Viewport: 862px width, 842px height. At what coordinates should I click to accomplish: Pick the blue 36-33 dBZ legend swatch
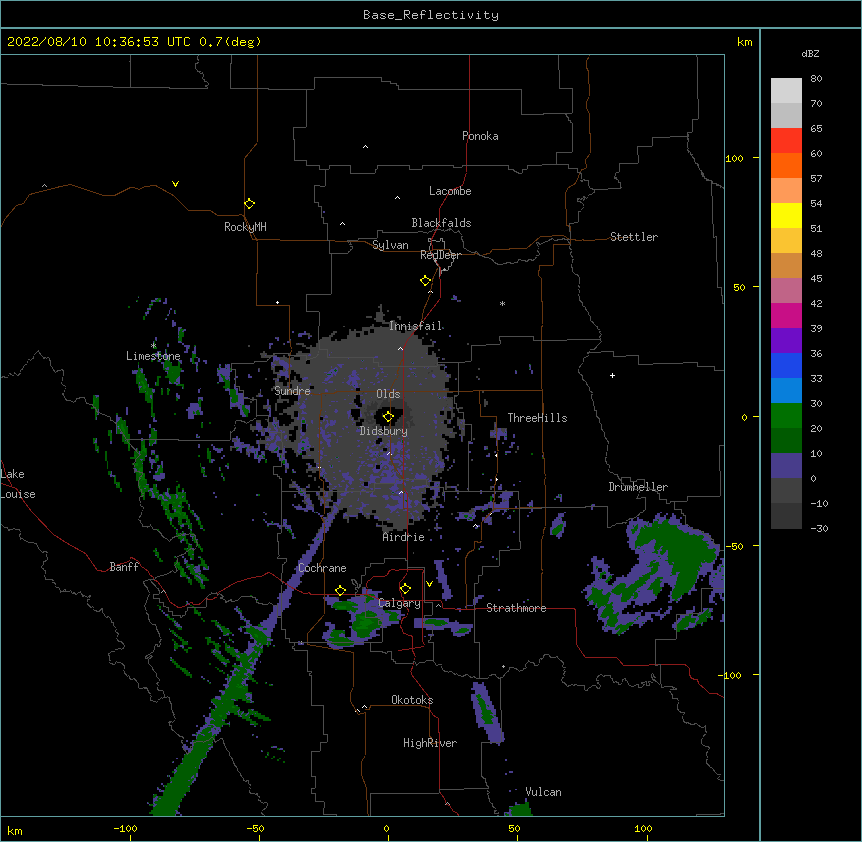coord(786,365)
